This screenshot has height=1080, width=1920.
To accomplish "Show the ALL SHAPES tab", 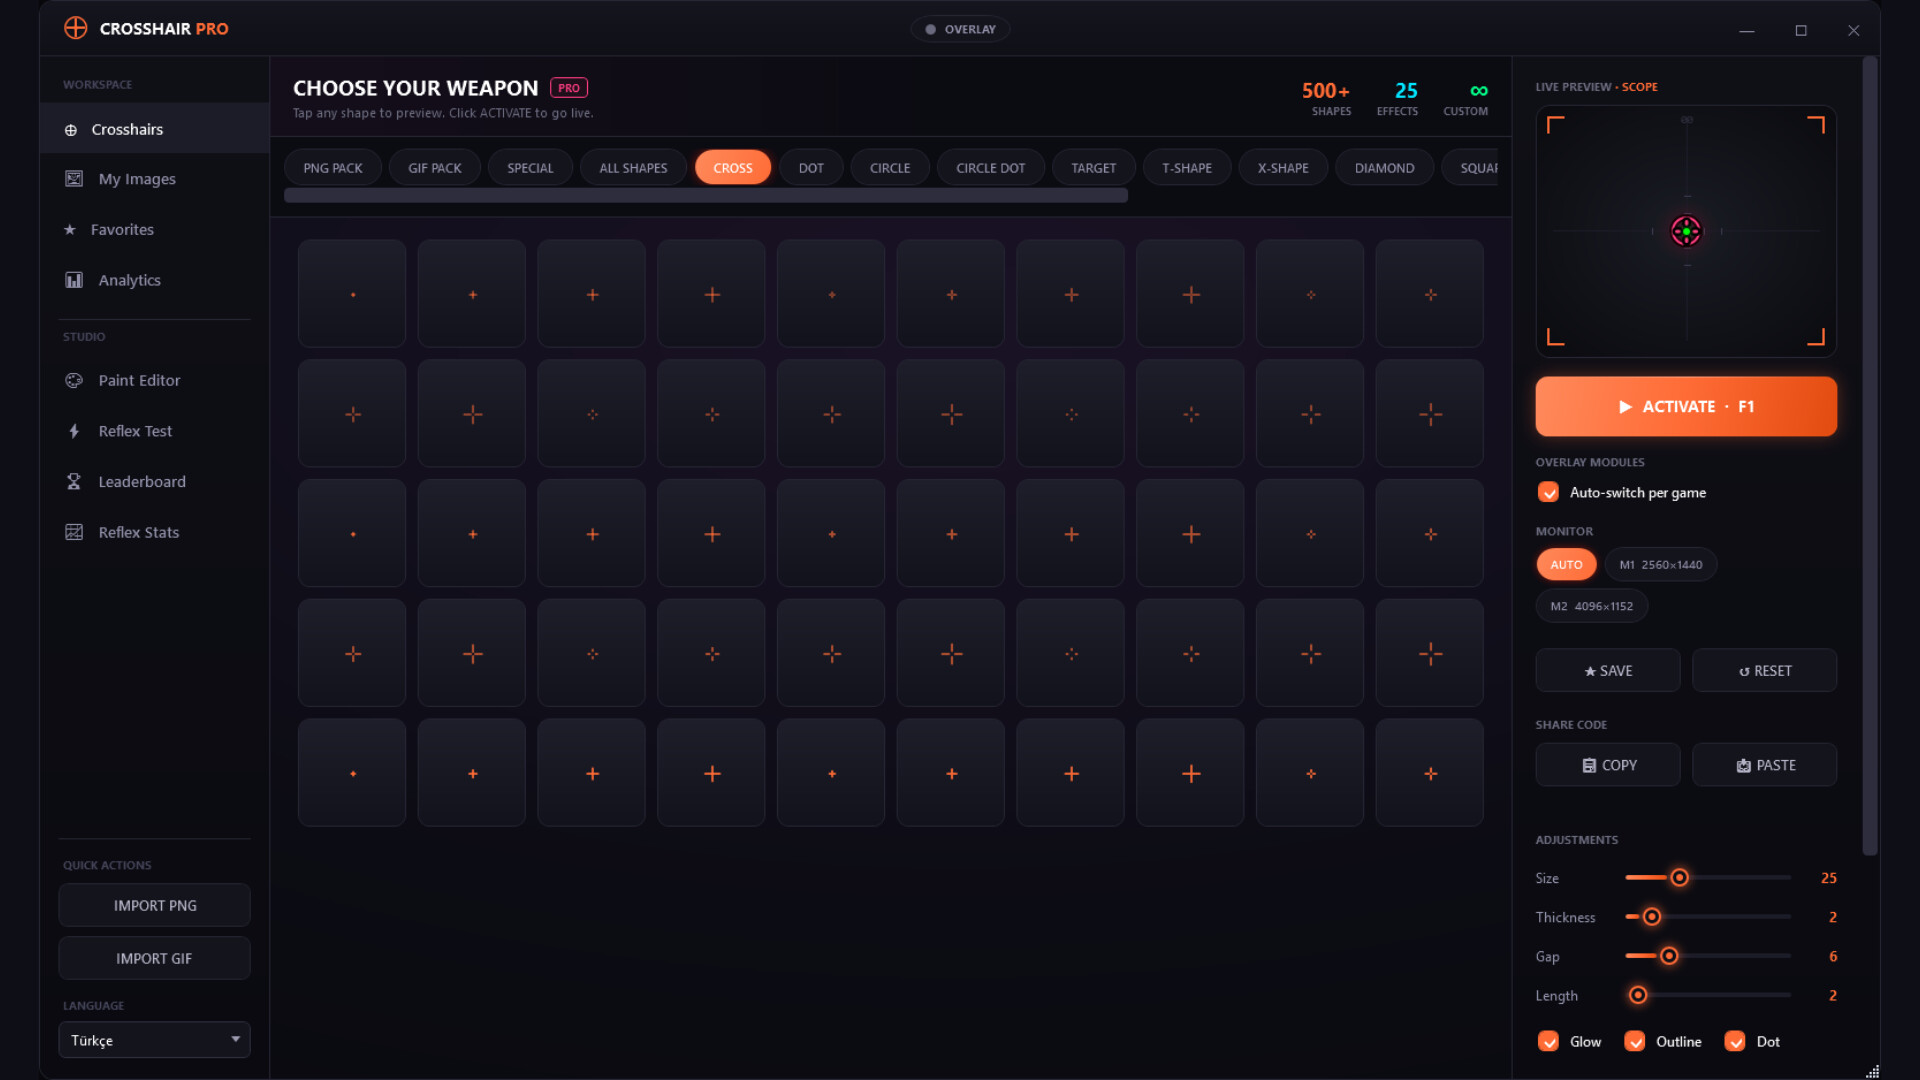I will (633, 168).
